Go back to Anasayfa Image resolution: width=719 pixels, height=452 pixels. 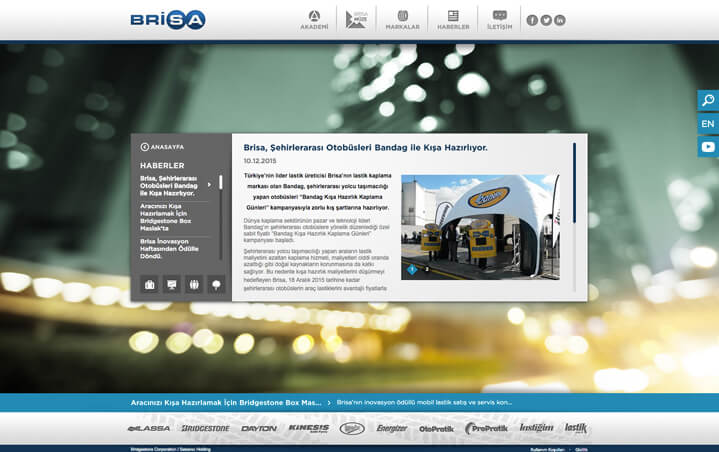point(162,147)
